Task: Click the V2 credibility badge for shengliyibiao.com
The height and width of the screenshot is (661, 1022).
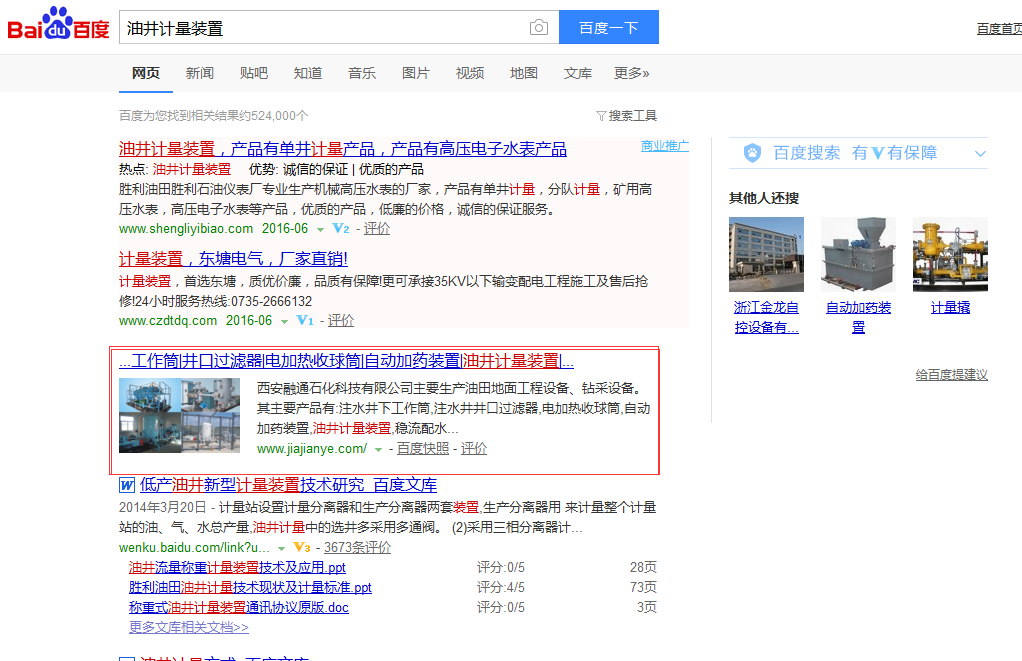Action: (x=341, y=229)
